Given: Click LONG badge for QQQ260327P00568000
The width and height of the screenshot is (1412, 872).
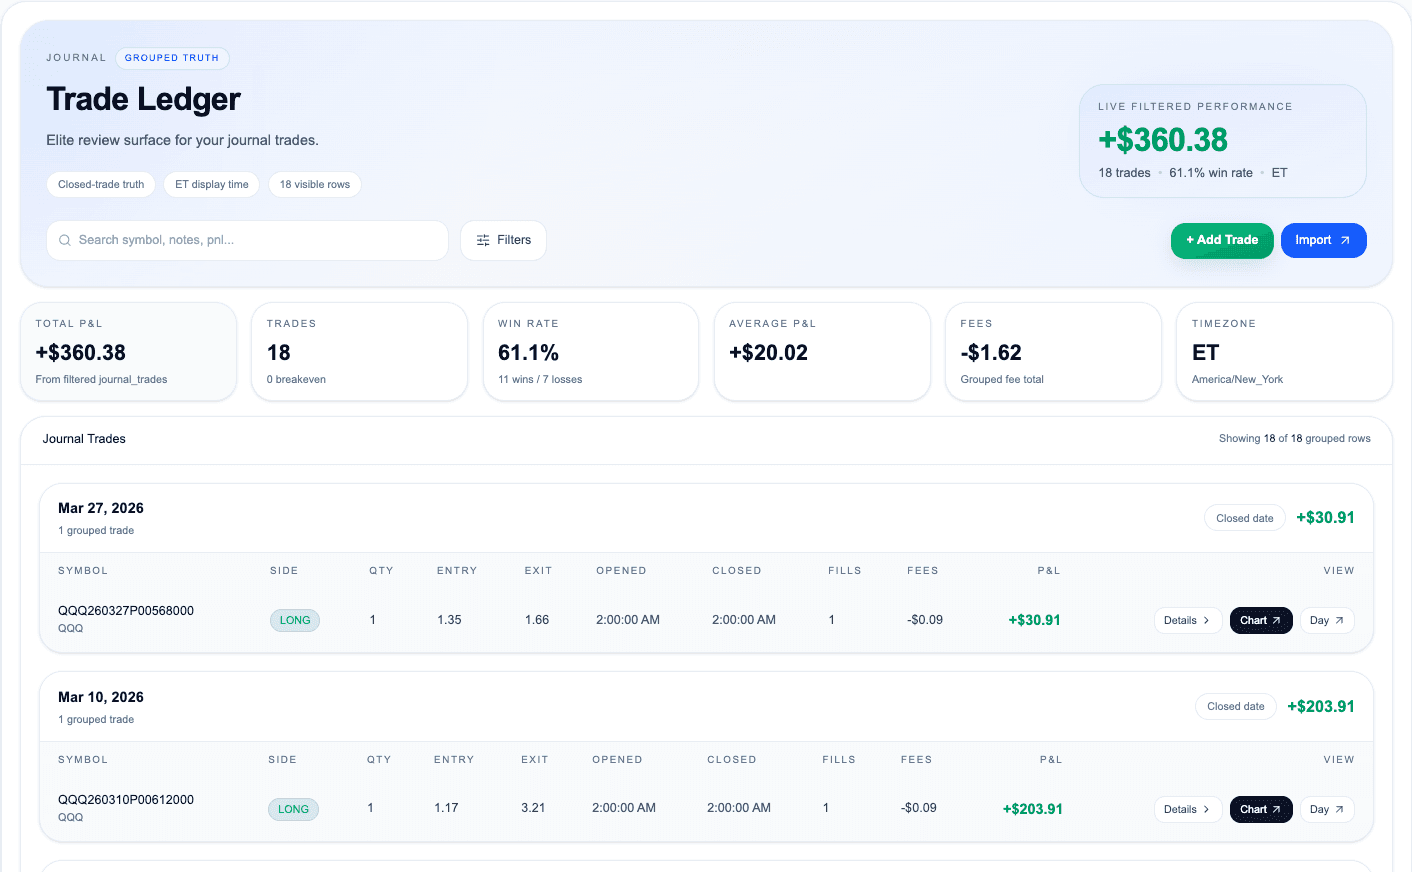Looking at the screenshot, I should pyautogui.click(x=295, y=620).
